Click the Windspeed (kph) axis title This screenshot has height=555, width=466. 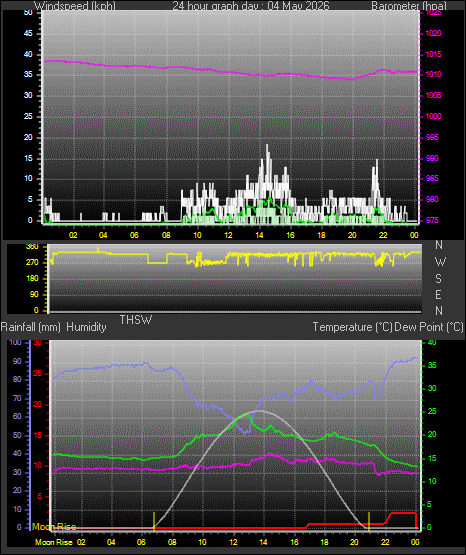(x=74, y=6)
